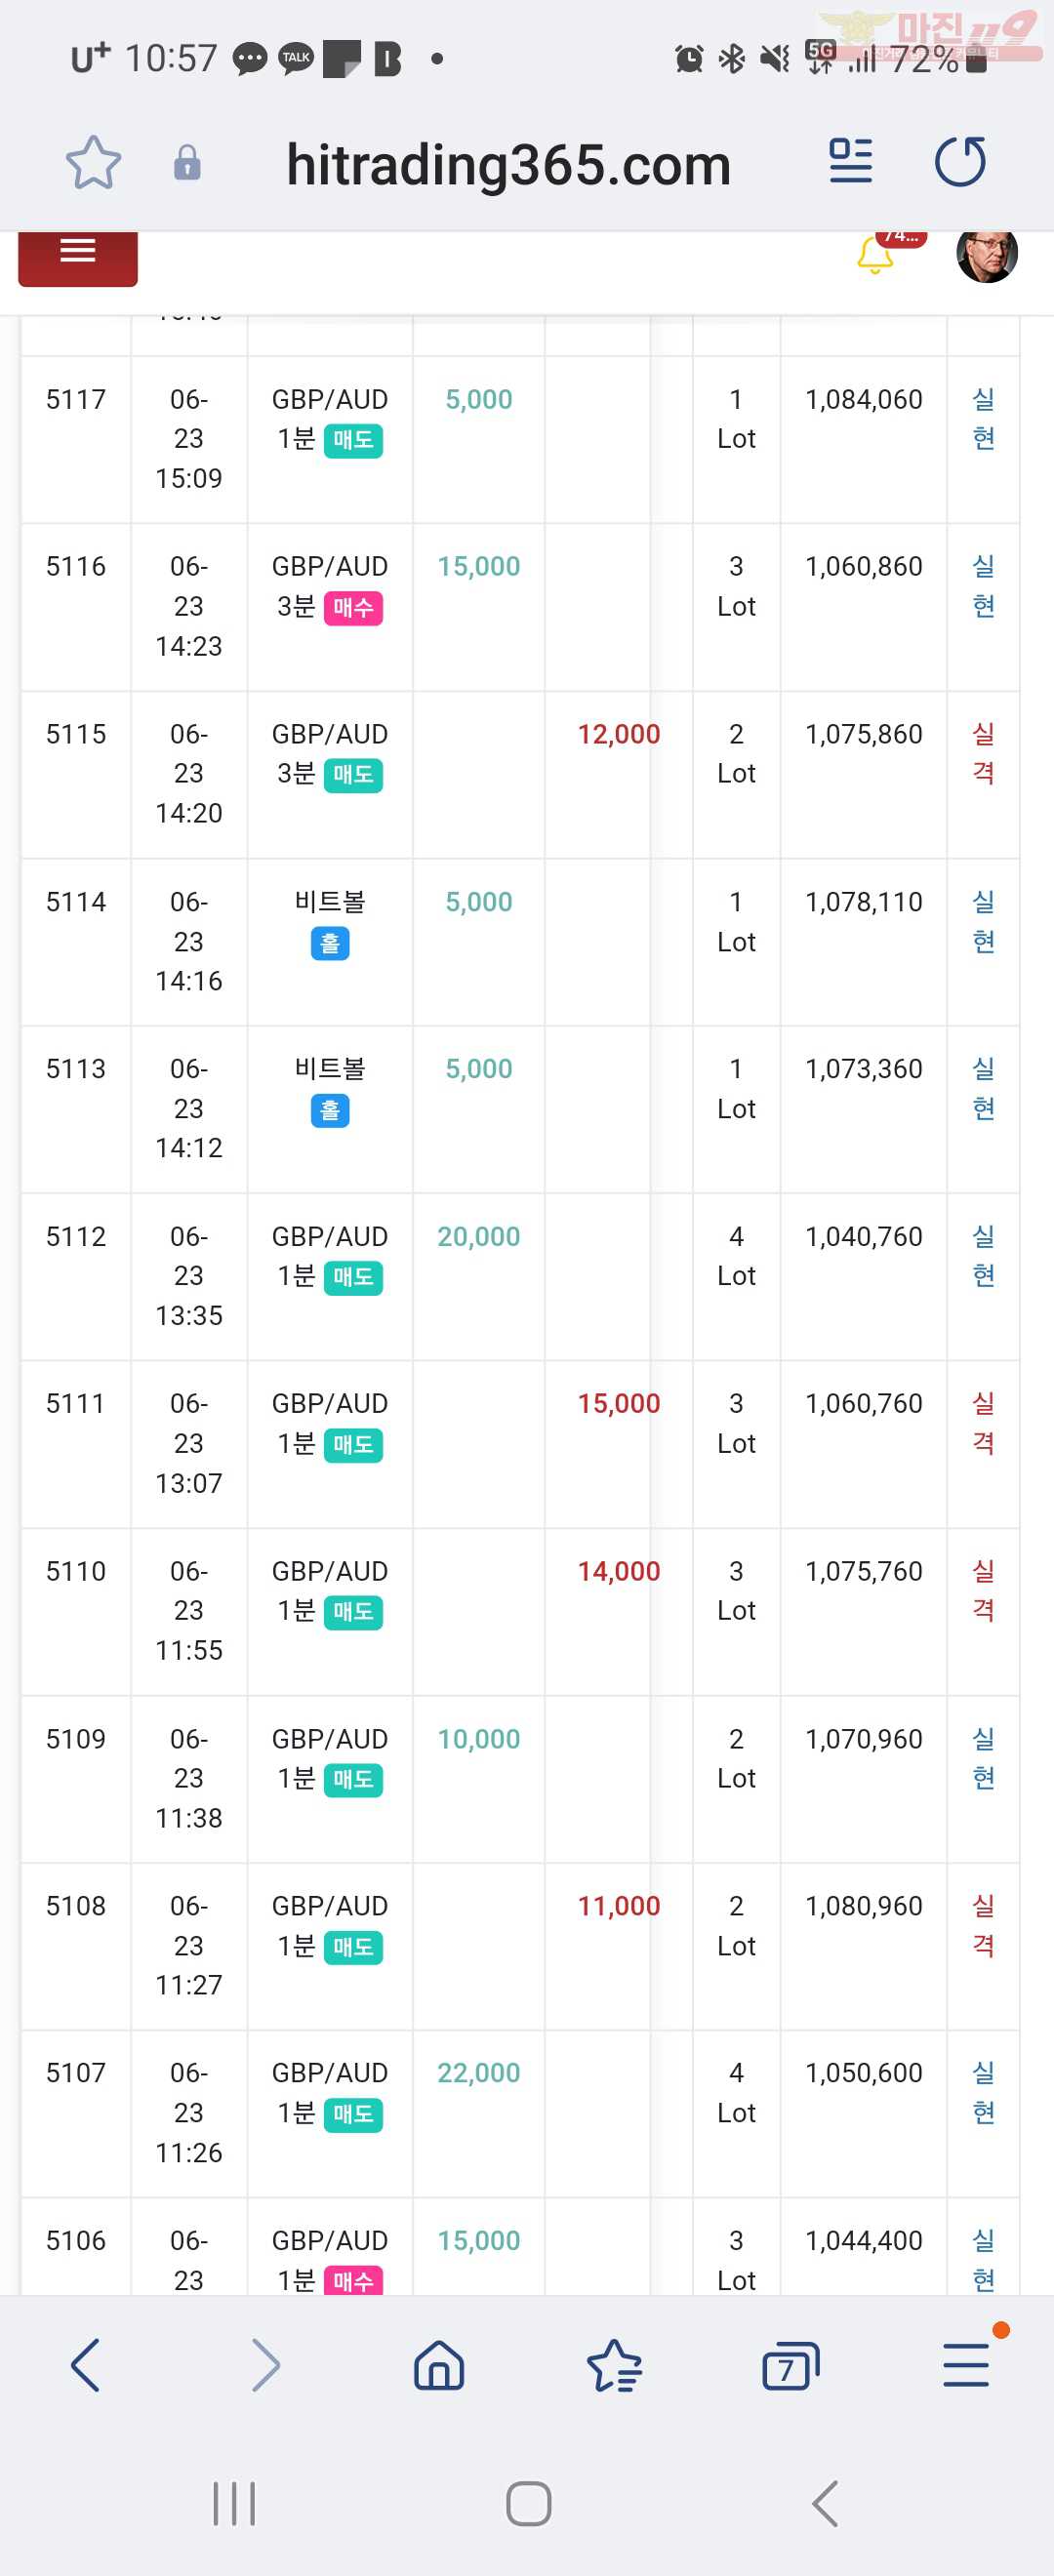1054x2576 pixels.
Task: Tap hitrading365.com address bar
Action: pos(509,164)
